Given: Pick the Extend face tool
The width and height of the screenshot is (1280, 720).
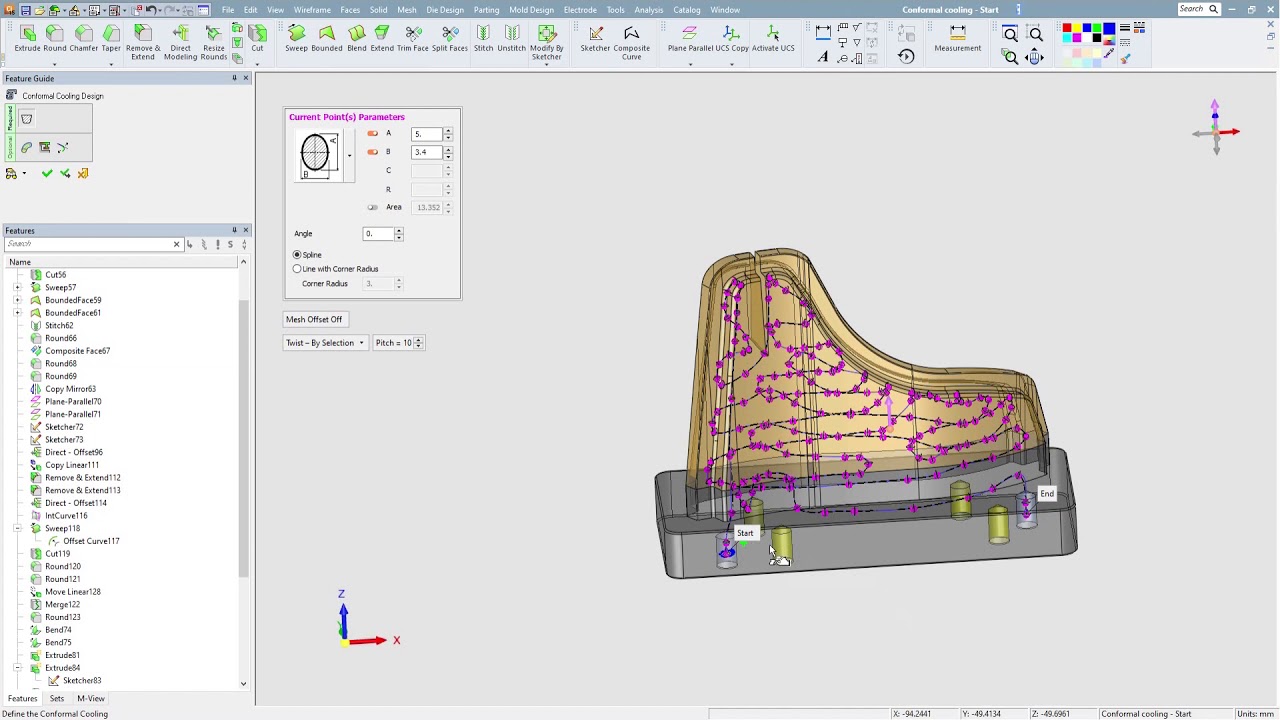Looking at the screenshot, I should click(382, 39).
